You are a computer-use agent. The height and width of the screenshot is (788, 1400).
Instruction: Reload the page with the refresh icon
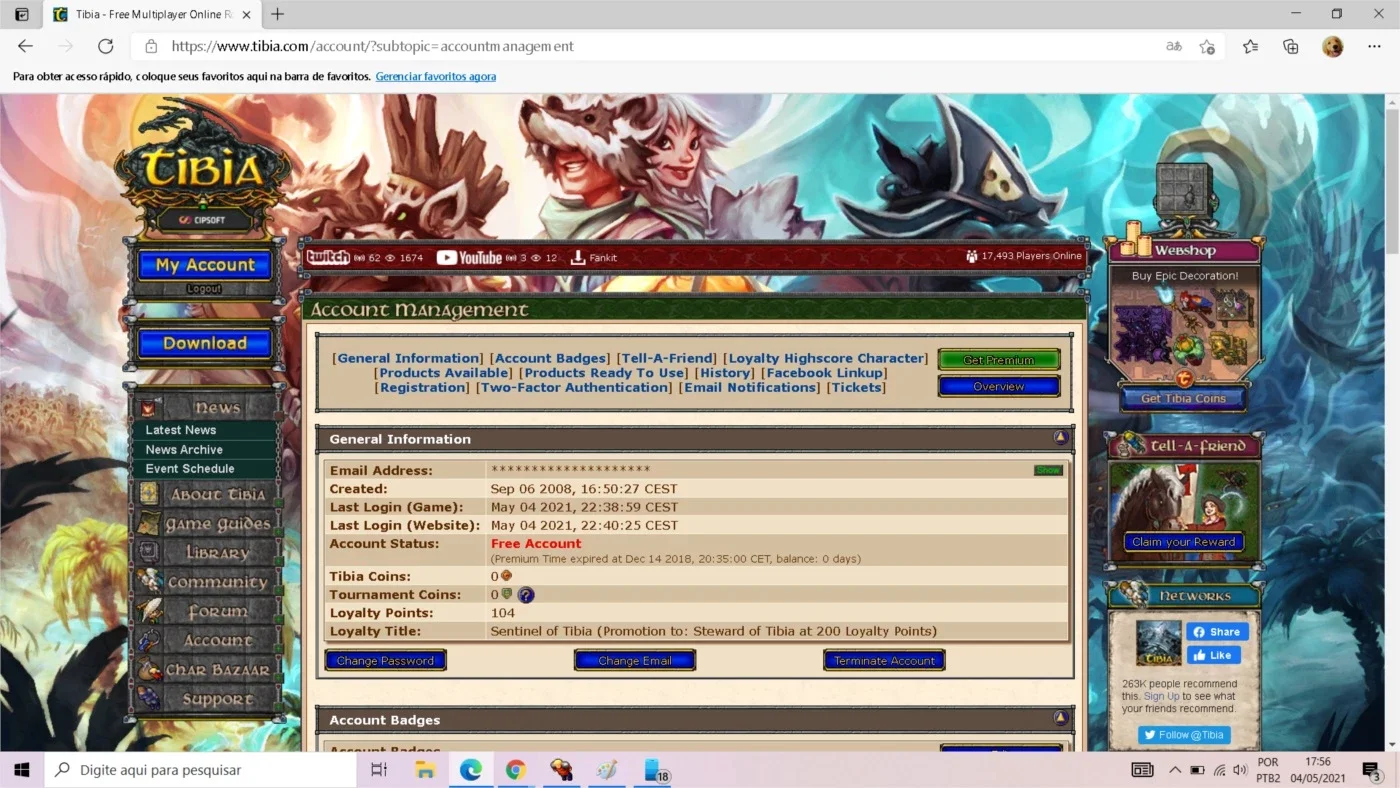click(105, 46)
